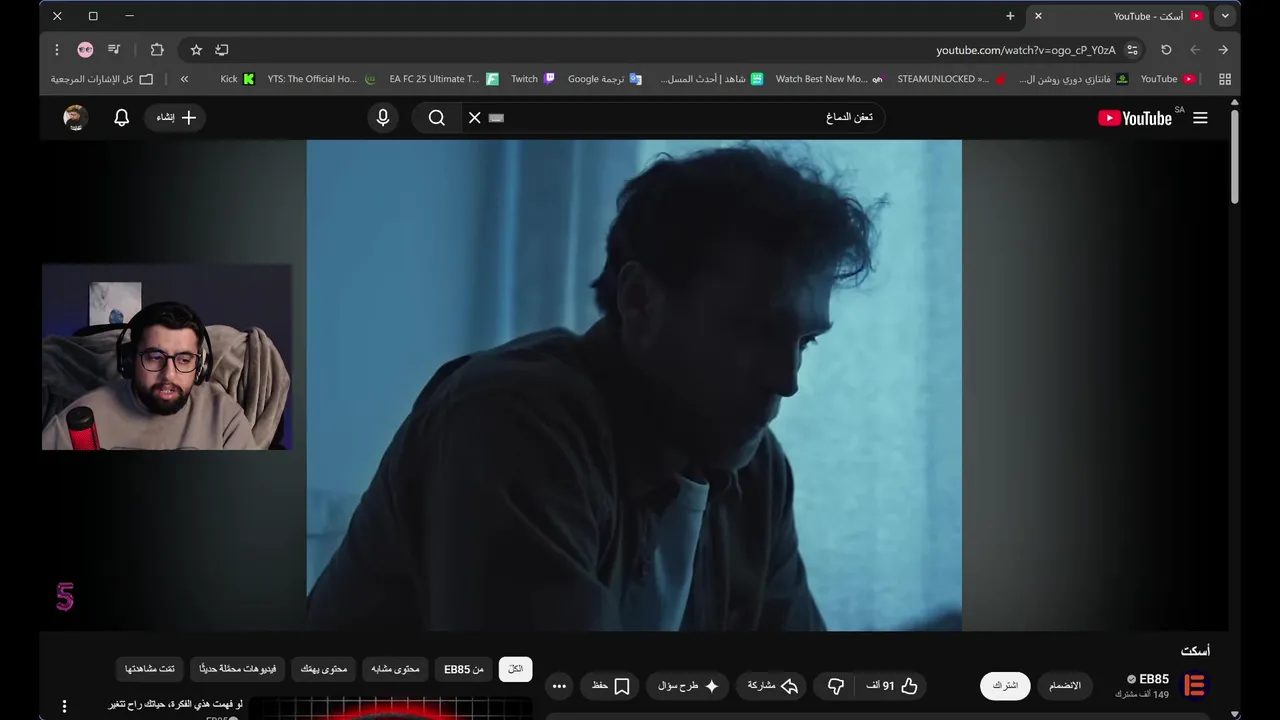Open YouTube notifications bell
The height and width of the screenshot is (720, 1280).
click(122, 118)
